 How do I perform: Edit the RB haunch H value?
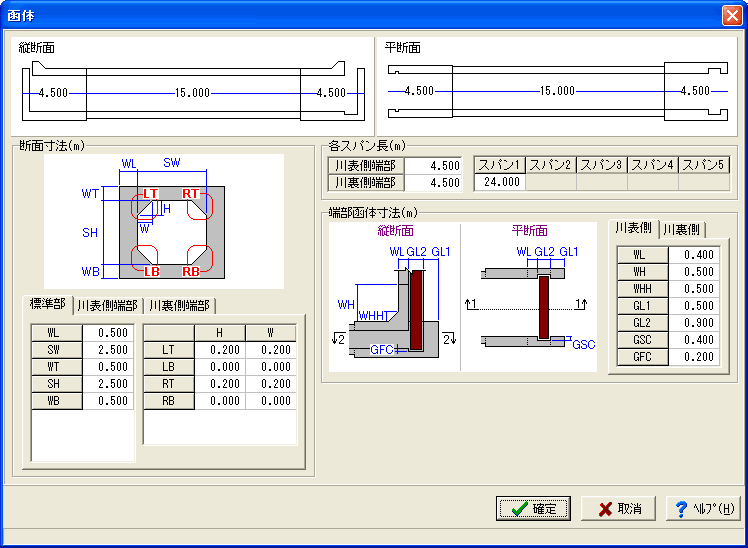[x=220, y=401]
